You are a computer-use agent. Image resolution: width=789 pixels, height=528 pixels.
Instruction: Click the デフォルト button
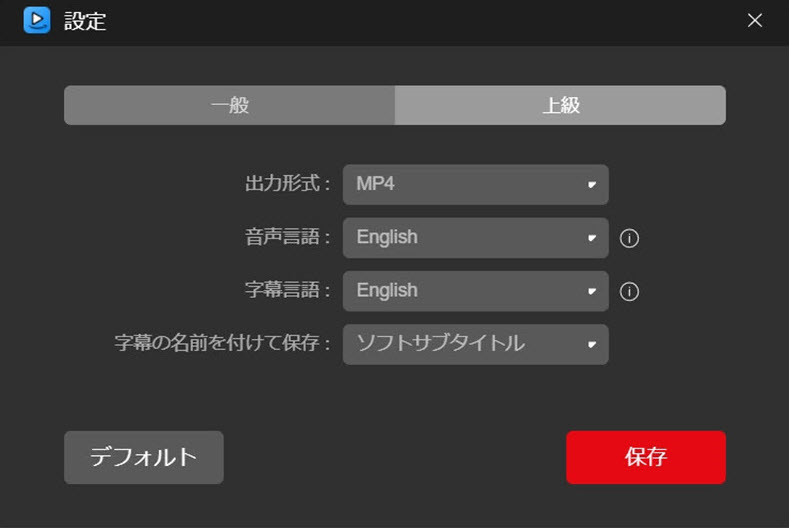(x=144, y=457)
